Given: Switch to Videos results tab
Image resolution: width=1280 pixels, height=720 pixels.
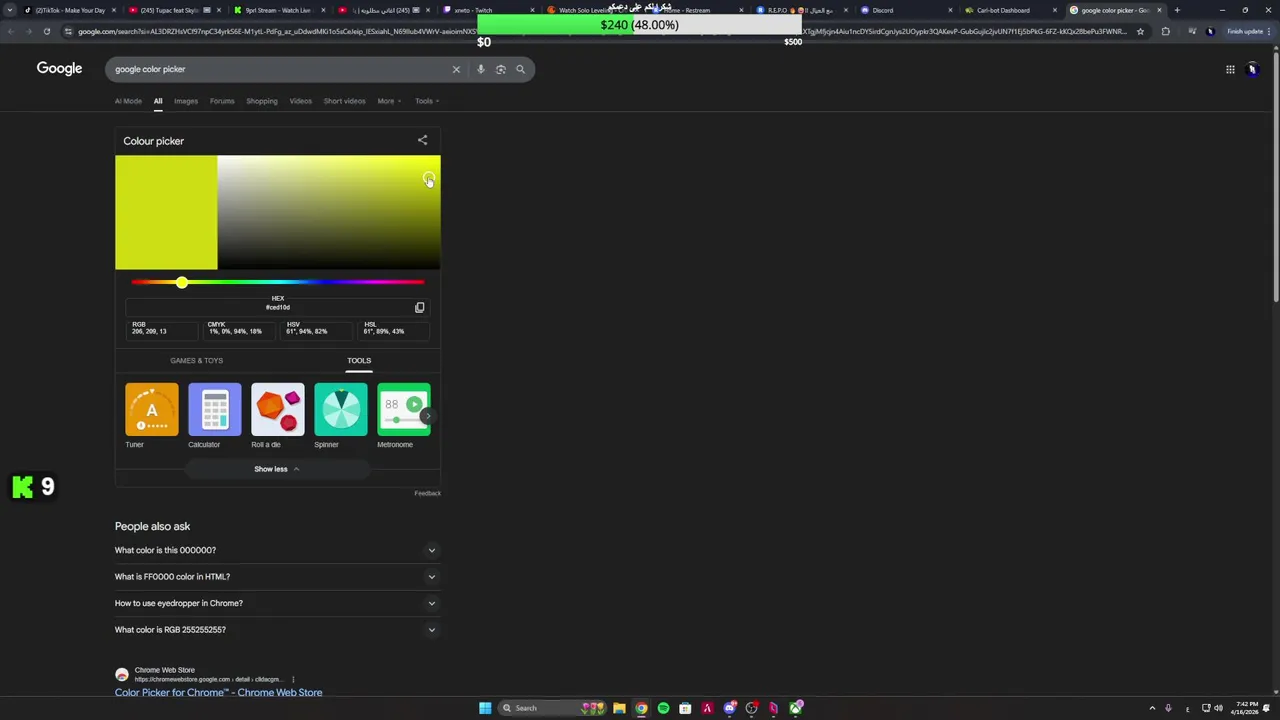Looking at the screenshot, I should point(301,101).
